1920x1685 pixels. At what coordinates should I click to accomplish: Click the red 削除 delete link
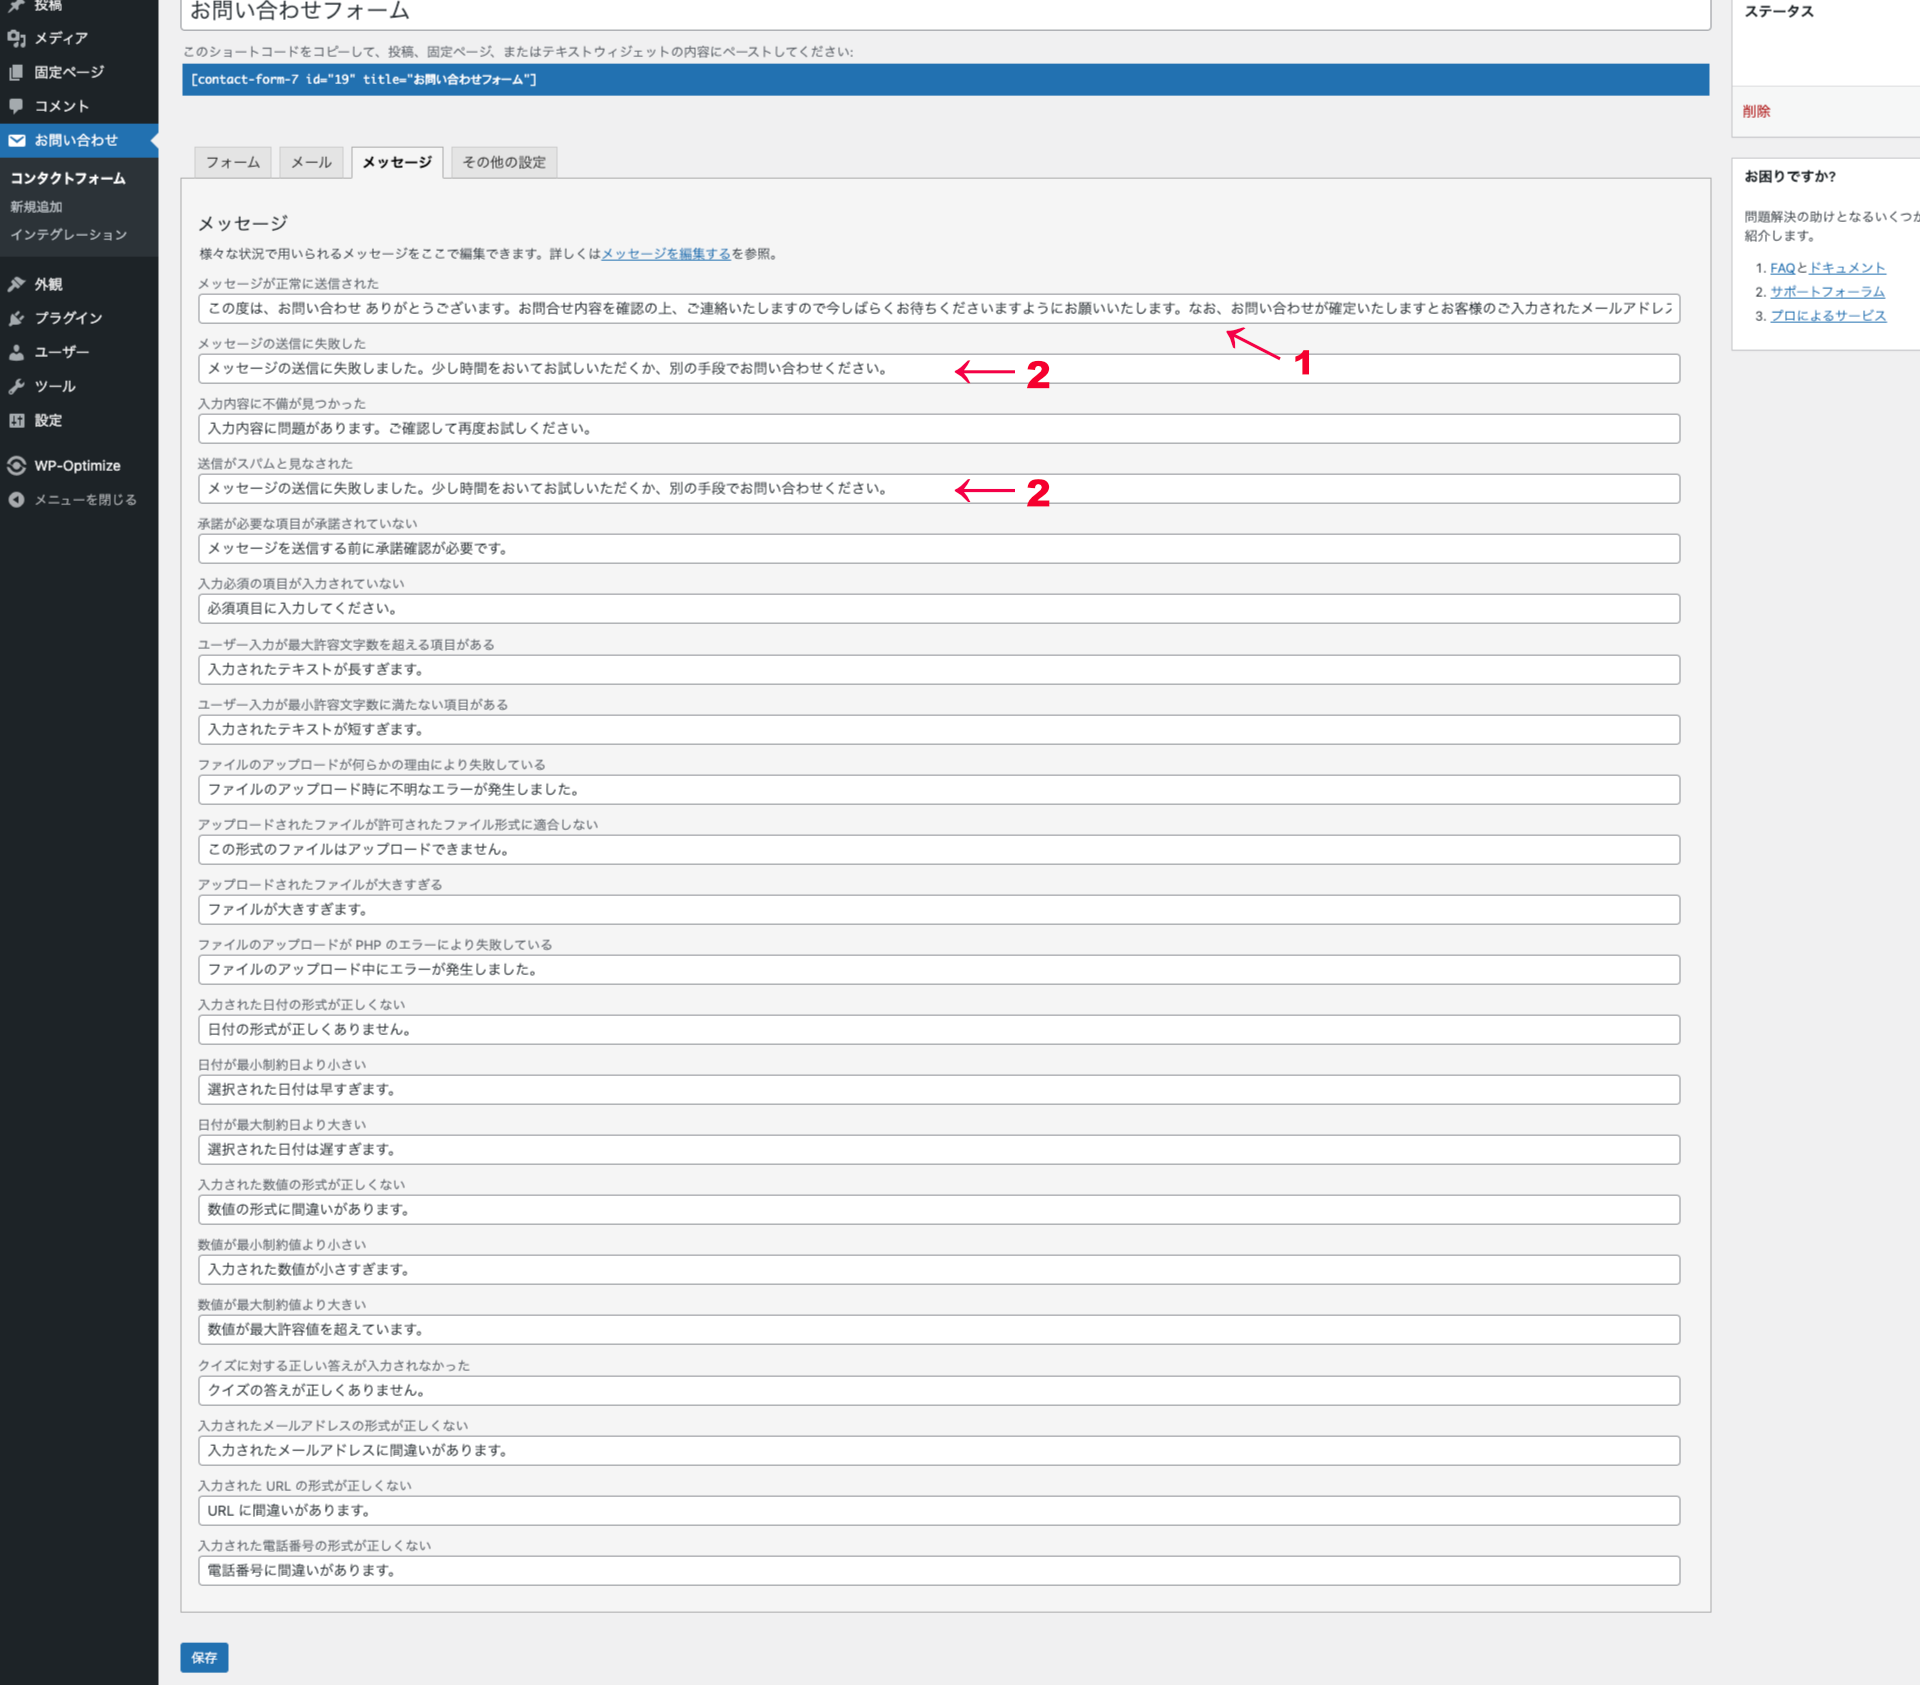point(1756,111)
